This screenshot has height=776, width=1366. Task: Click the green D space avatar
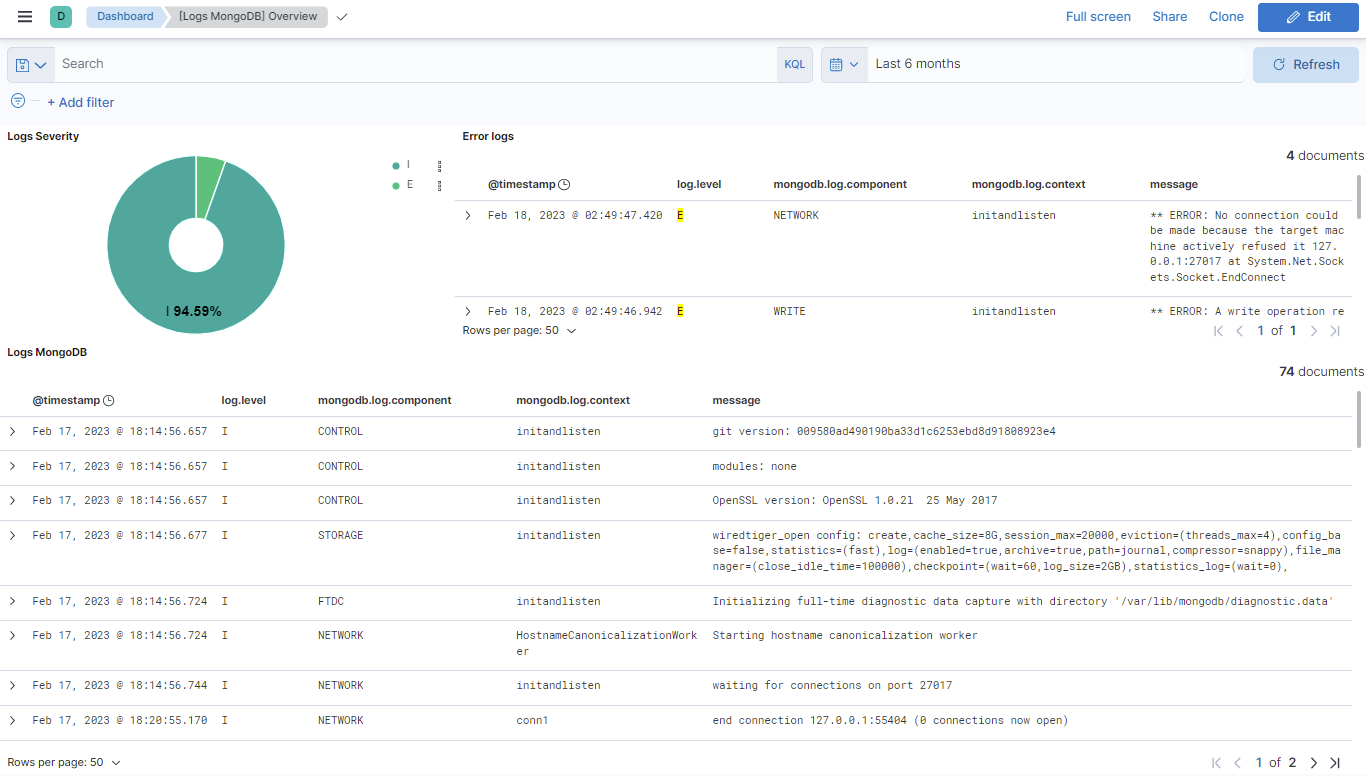[x=61, y=17]
